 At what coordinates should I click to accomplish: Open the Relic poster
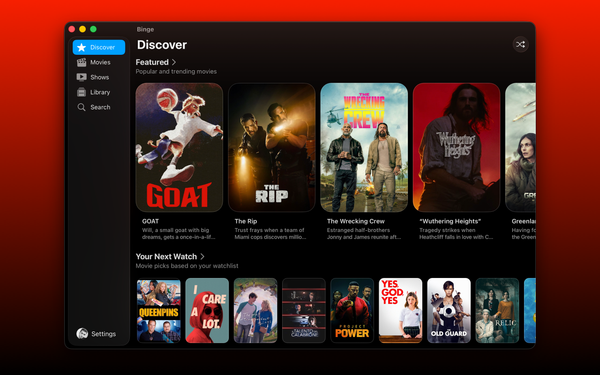click(x=497, y=310)
